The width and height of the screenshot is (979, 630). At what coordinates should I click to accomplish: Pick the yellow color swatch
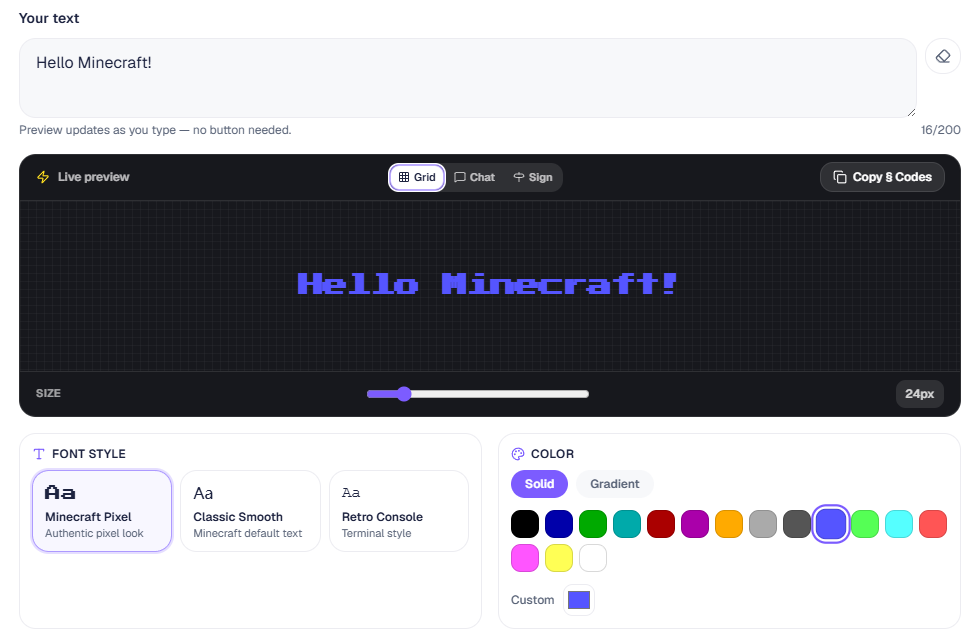(x=559, y=558)
